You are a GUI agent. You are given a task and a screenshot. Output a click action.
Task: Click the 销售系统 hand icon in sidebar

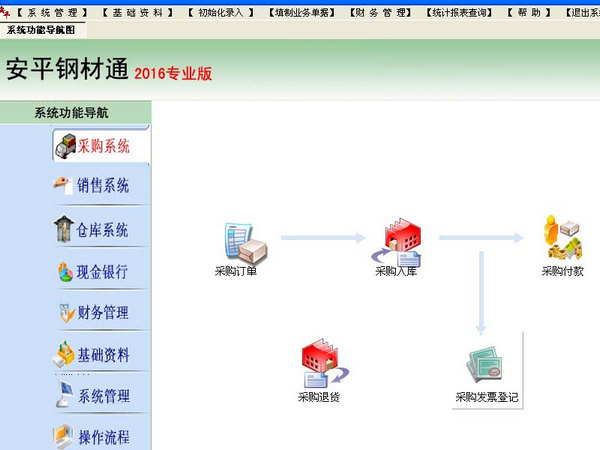point(63,185)
